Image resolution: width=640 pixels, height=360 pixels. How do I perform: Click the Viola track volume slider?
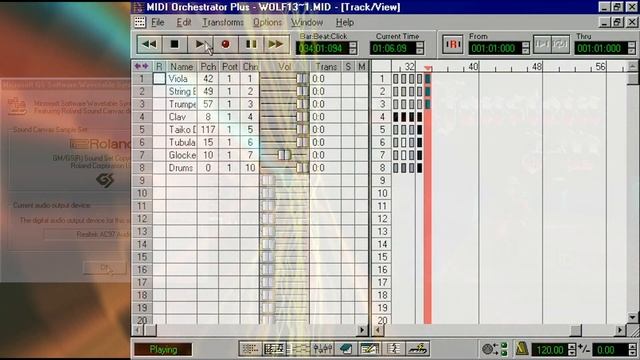pos(302,78)
